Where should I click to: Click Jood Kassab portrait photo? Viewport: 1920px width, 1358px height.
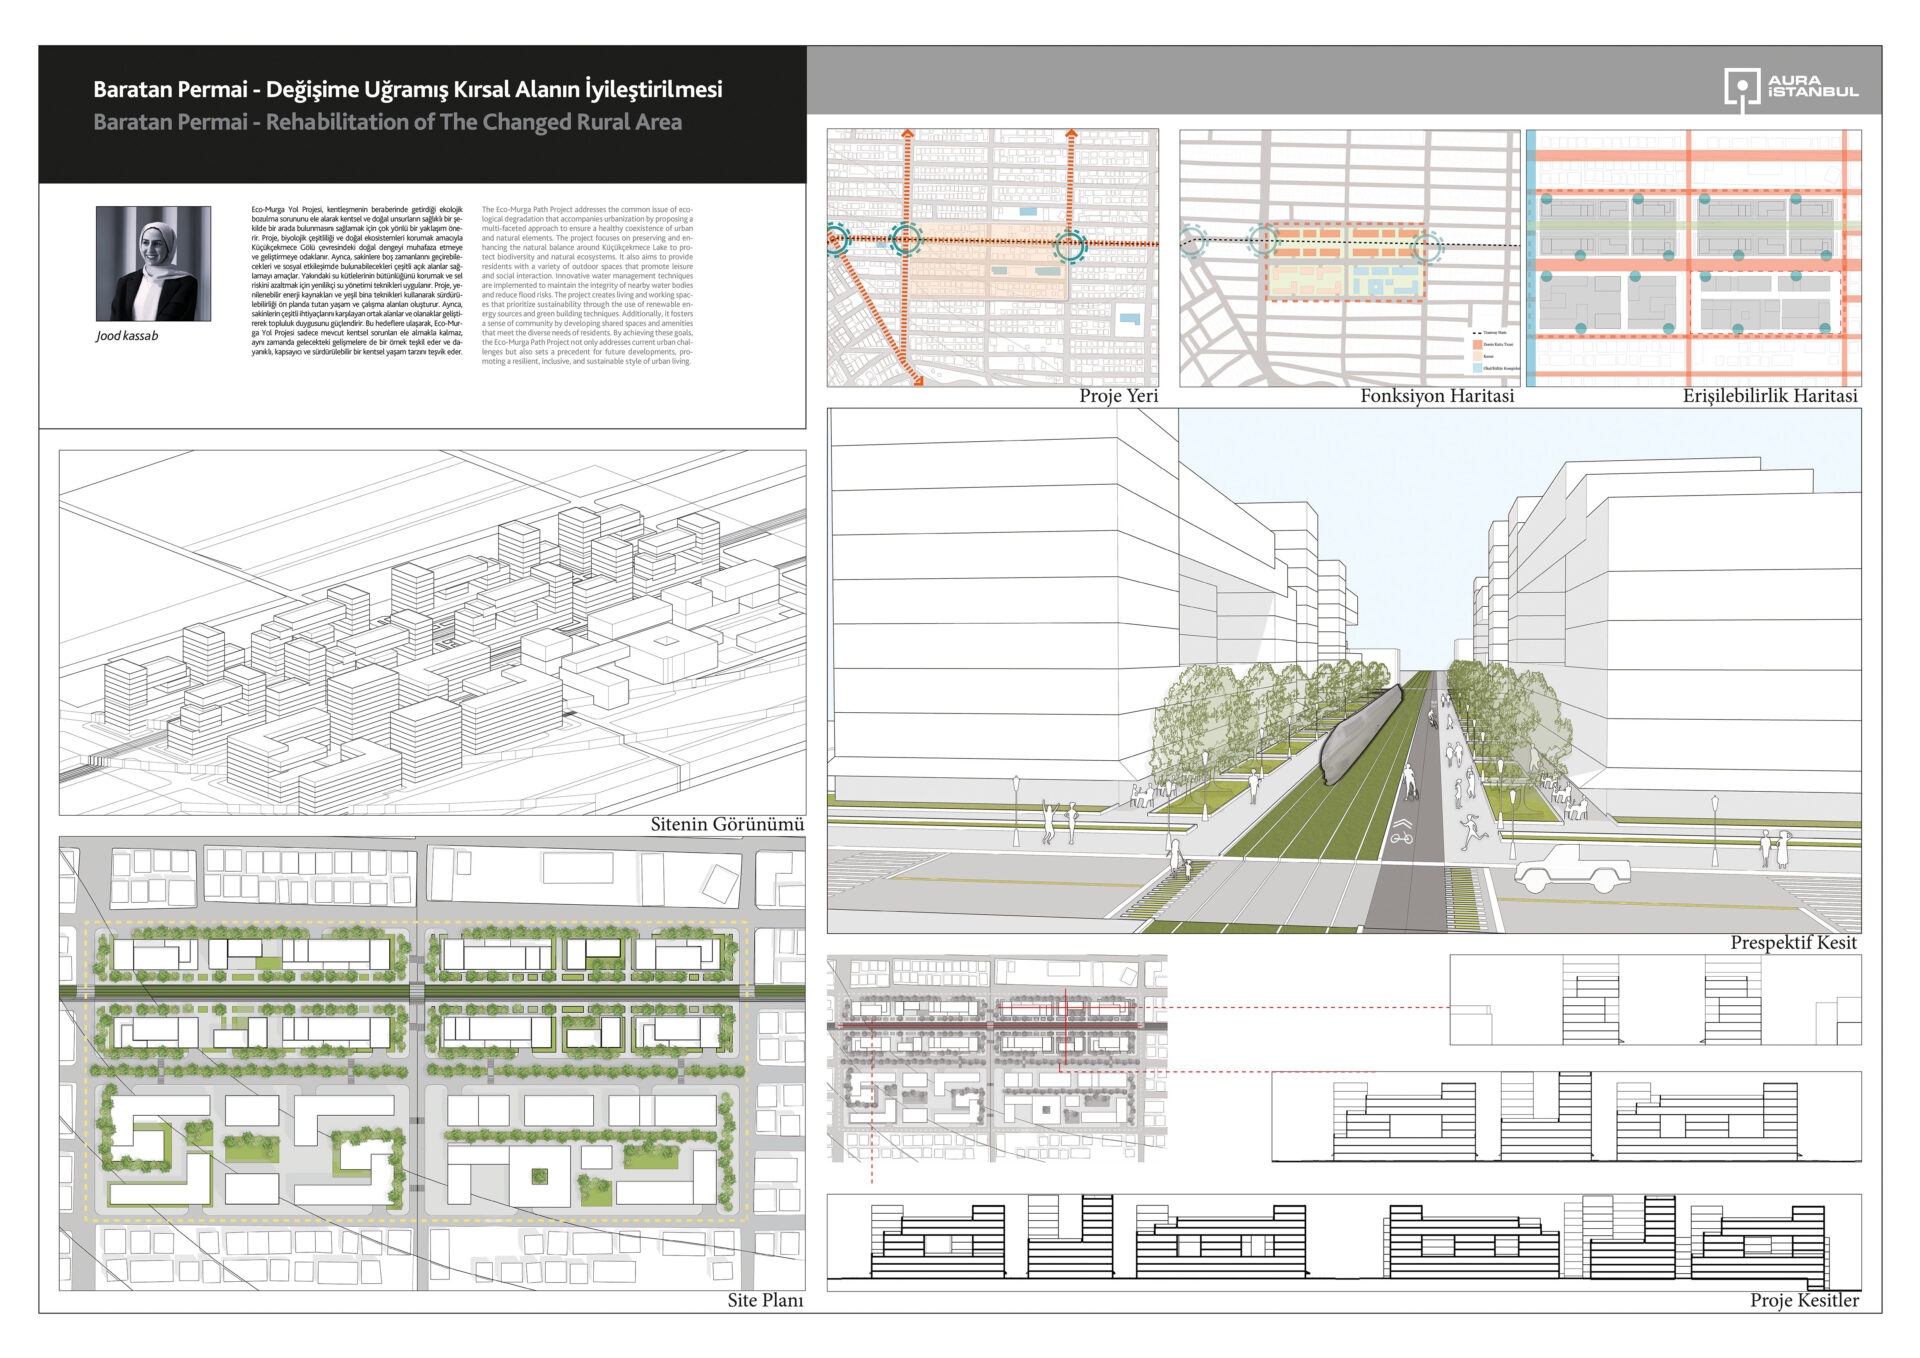point(153,263)
